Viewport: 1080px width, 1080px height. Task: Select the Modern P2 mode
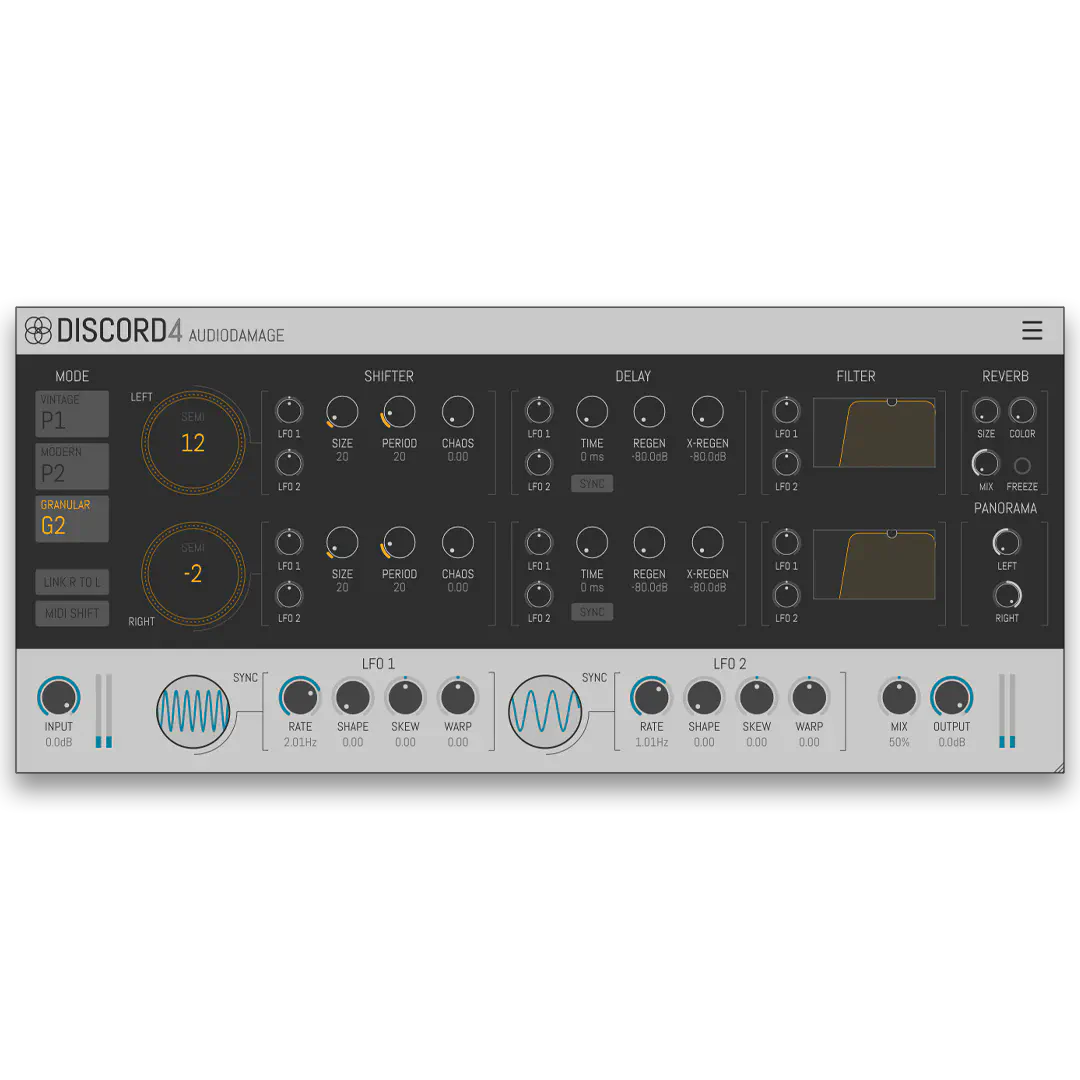coord(72,466)
